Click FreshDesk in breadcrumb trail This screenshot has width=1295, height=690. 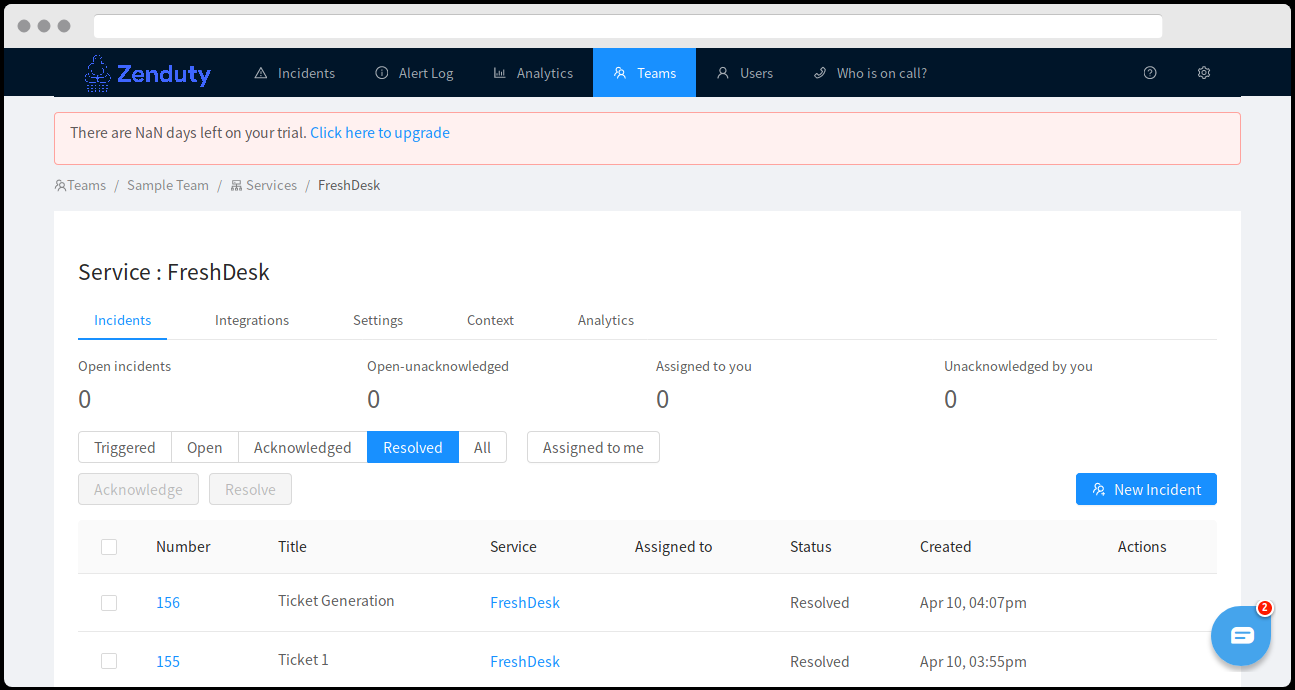[x=349, y=185]
